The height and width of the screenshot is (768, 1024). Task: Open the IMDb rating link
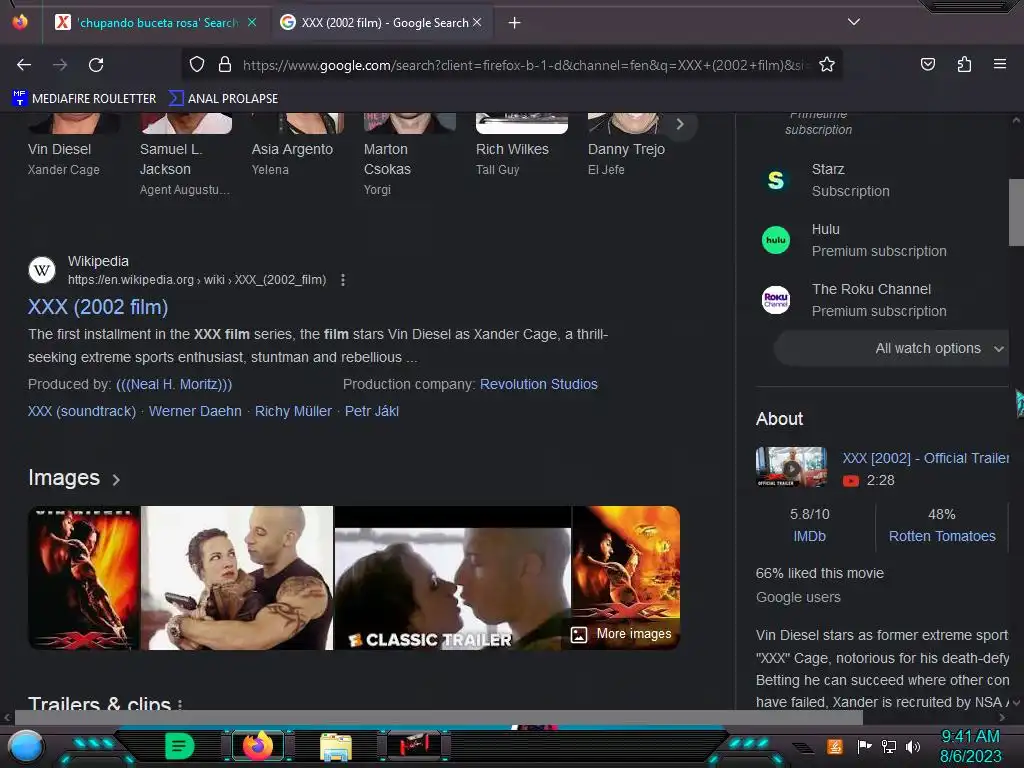click(810, 536)
